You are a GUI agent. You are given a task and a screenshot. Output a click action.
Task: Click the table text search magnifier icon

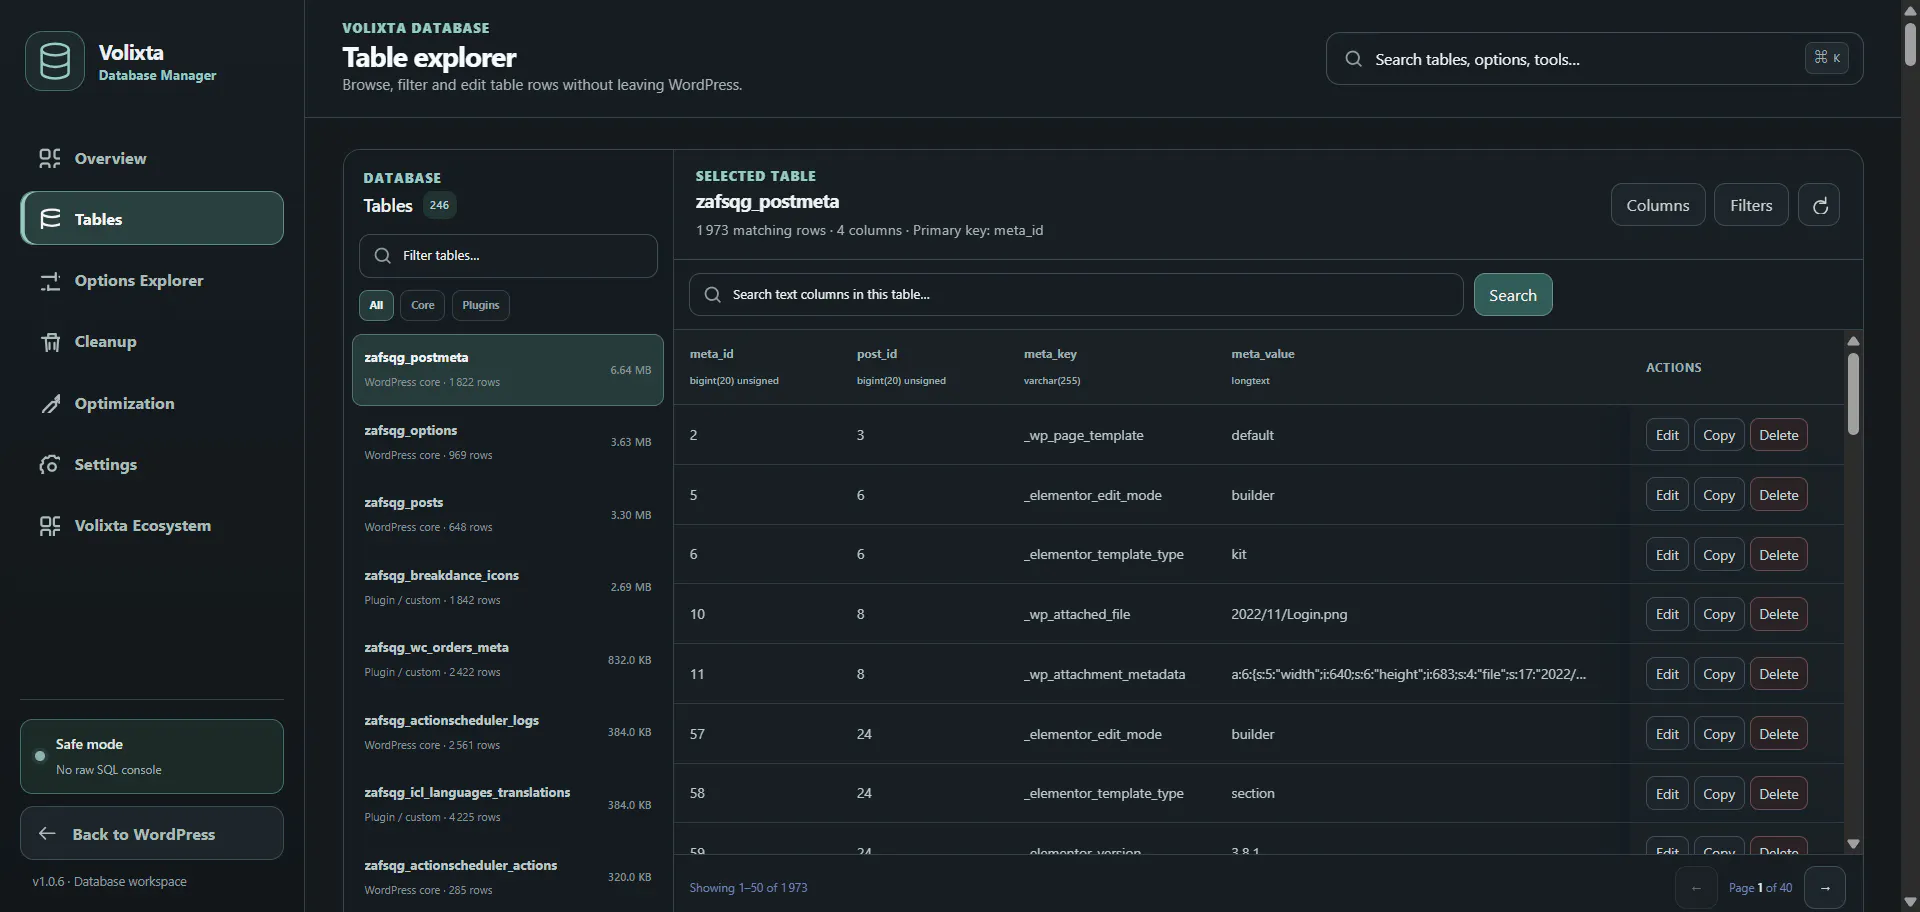click(x=712, y=295)
